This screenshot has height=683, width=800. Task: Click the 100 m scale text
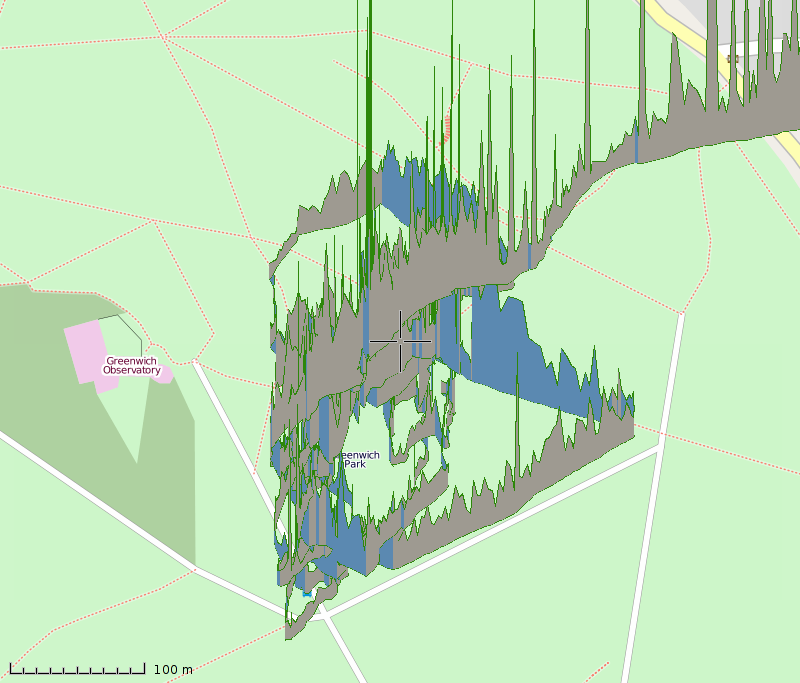(173, 669)
